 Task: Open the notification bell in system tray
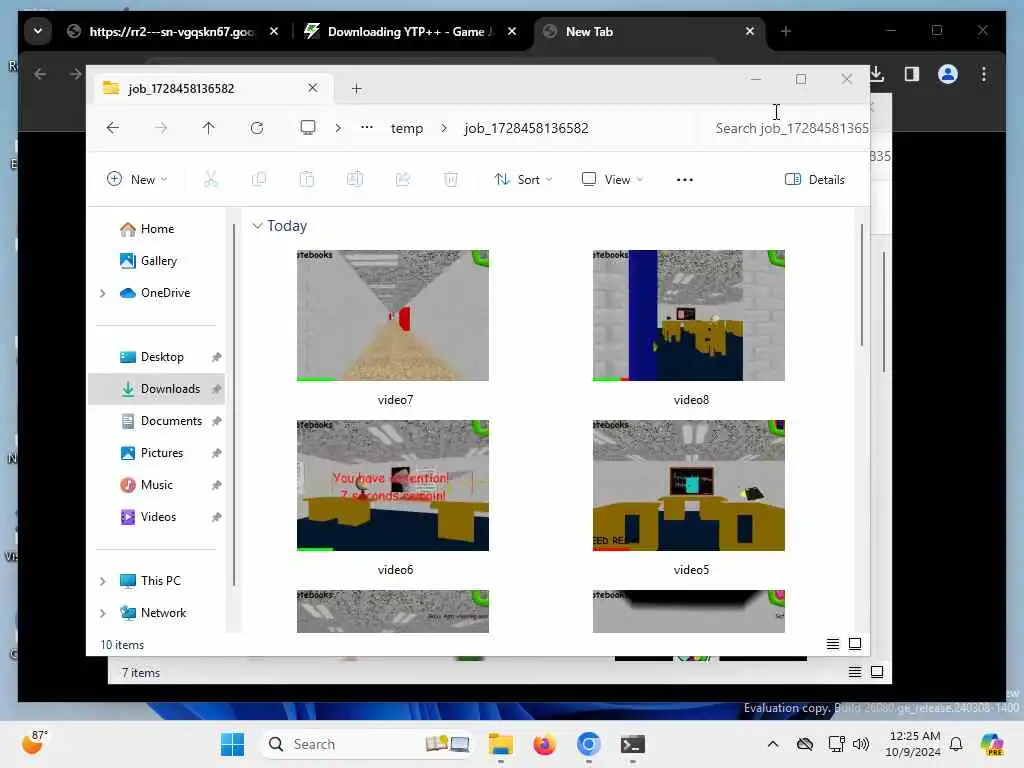[x=956, y=744]
